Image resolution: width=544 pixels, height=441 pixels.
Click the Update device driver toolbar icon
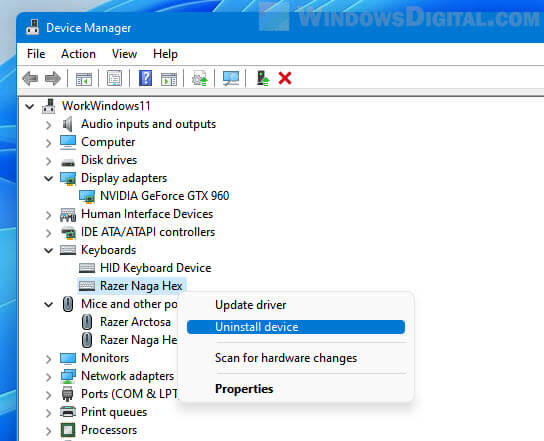(200, 78)
